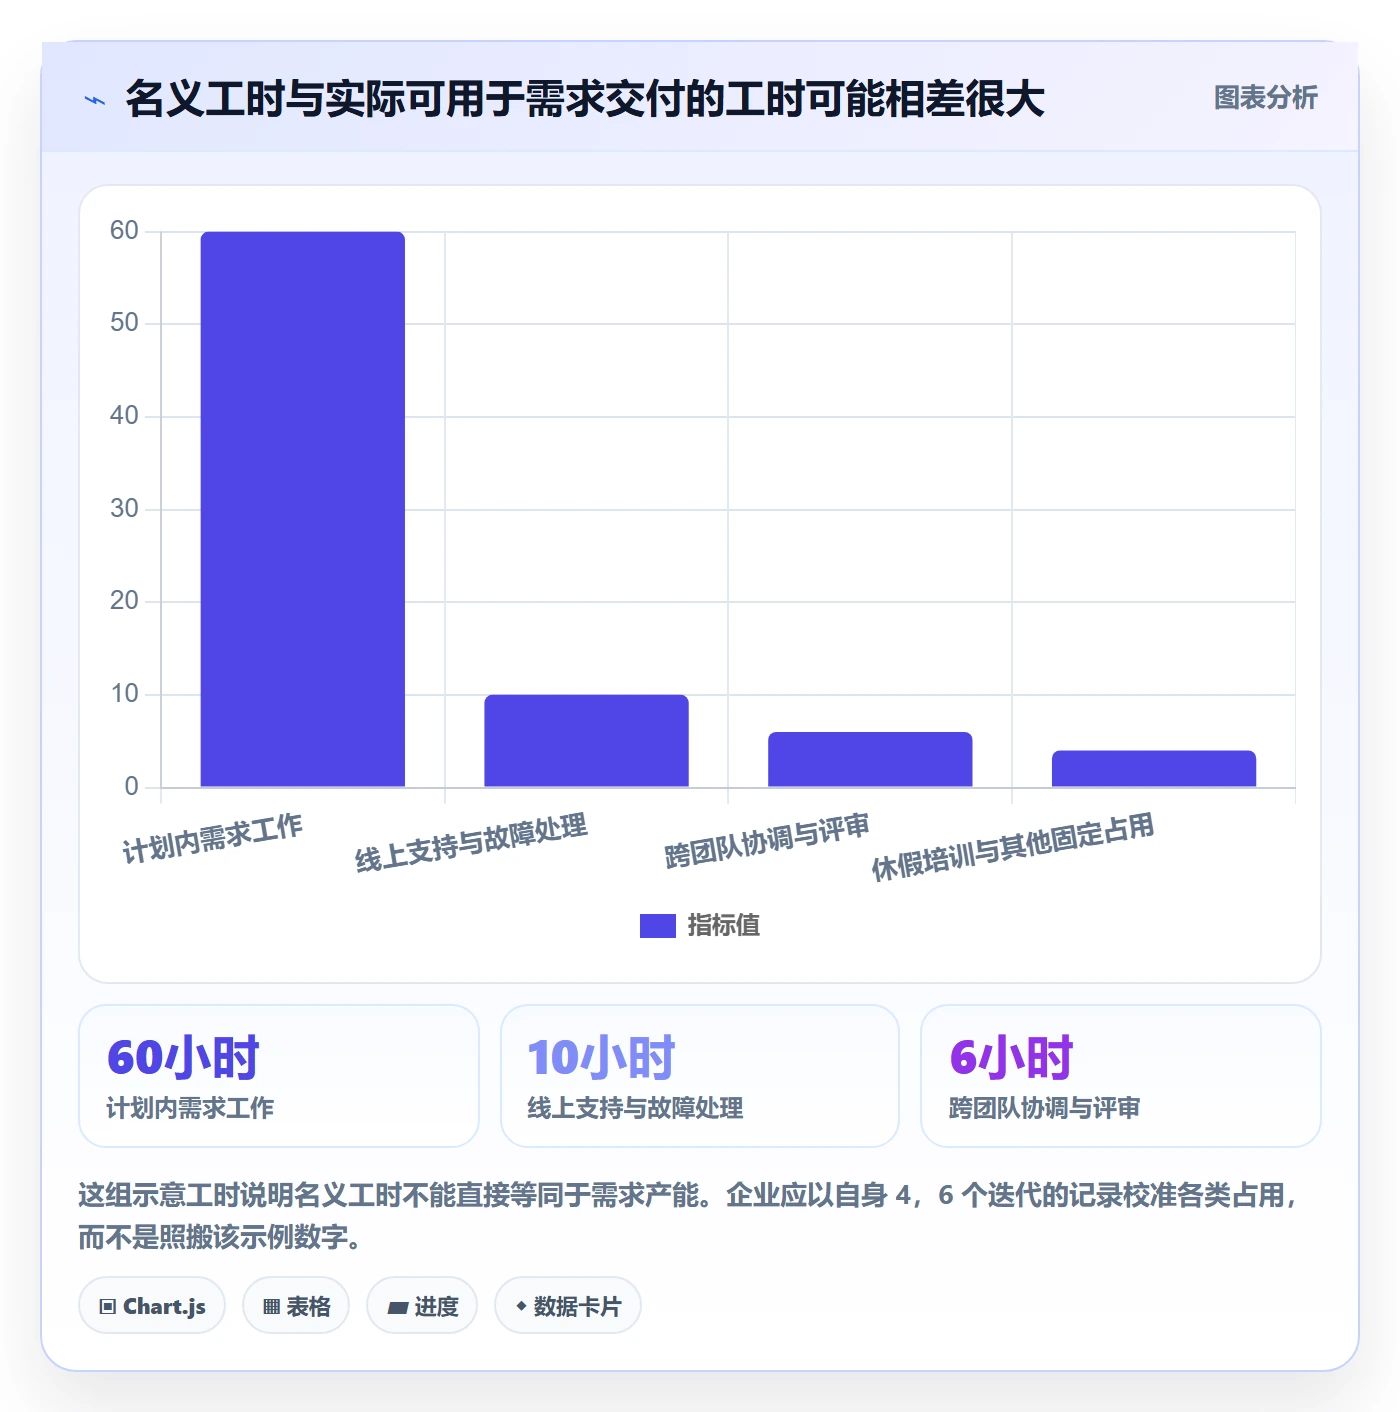Click the 指标值 legend label
The width and height of the screenshot is (1400, 1412).
click(x=723, y=926)
